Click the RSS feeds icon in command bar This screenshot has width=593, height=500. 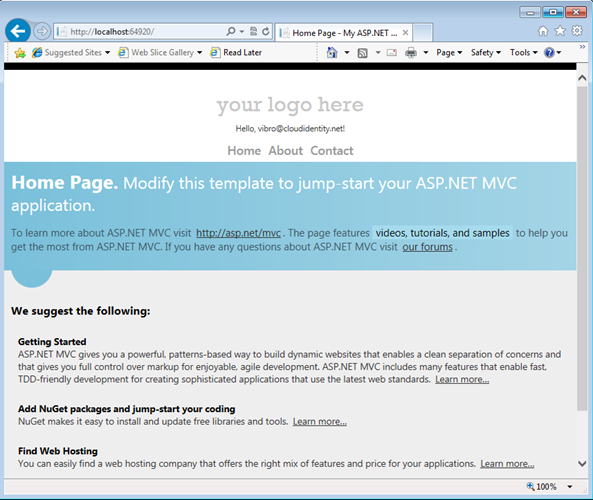pos(362,53)
